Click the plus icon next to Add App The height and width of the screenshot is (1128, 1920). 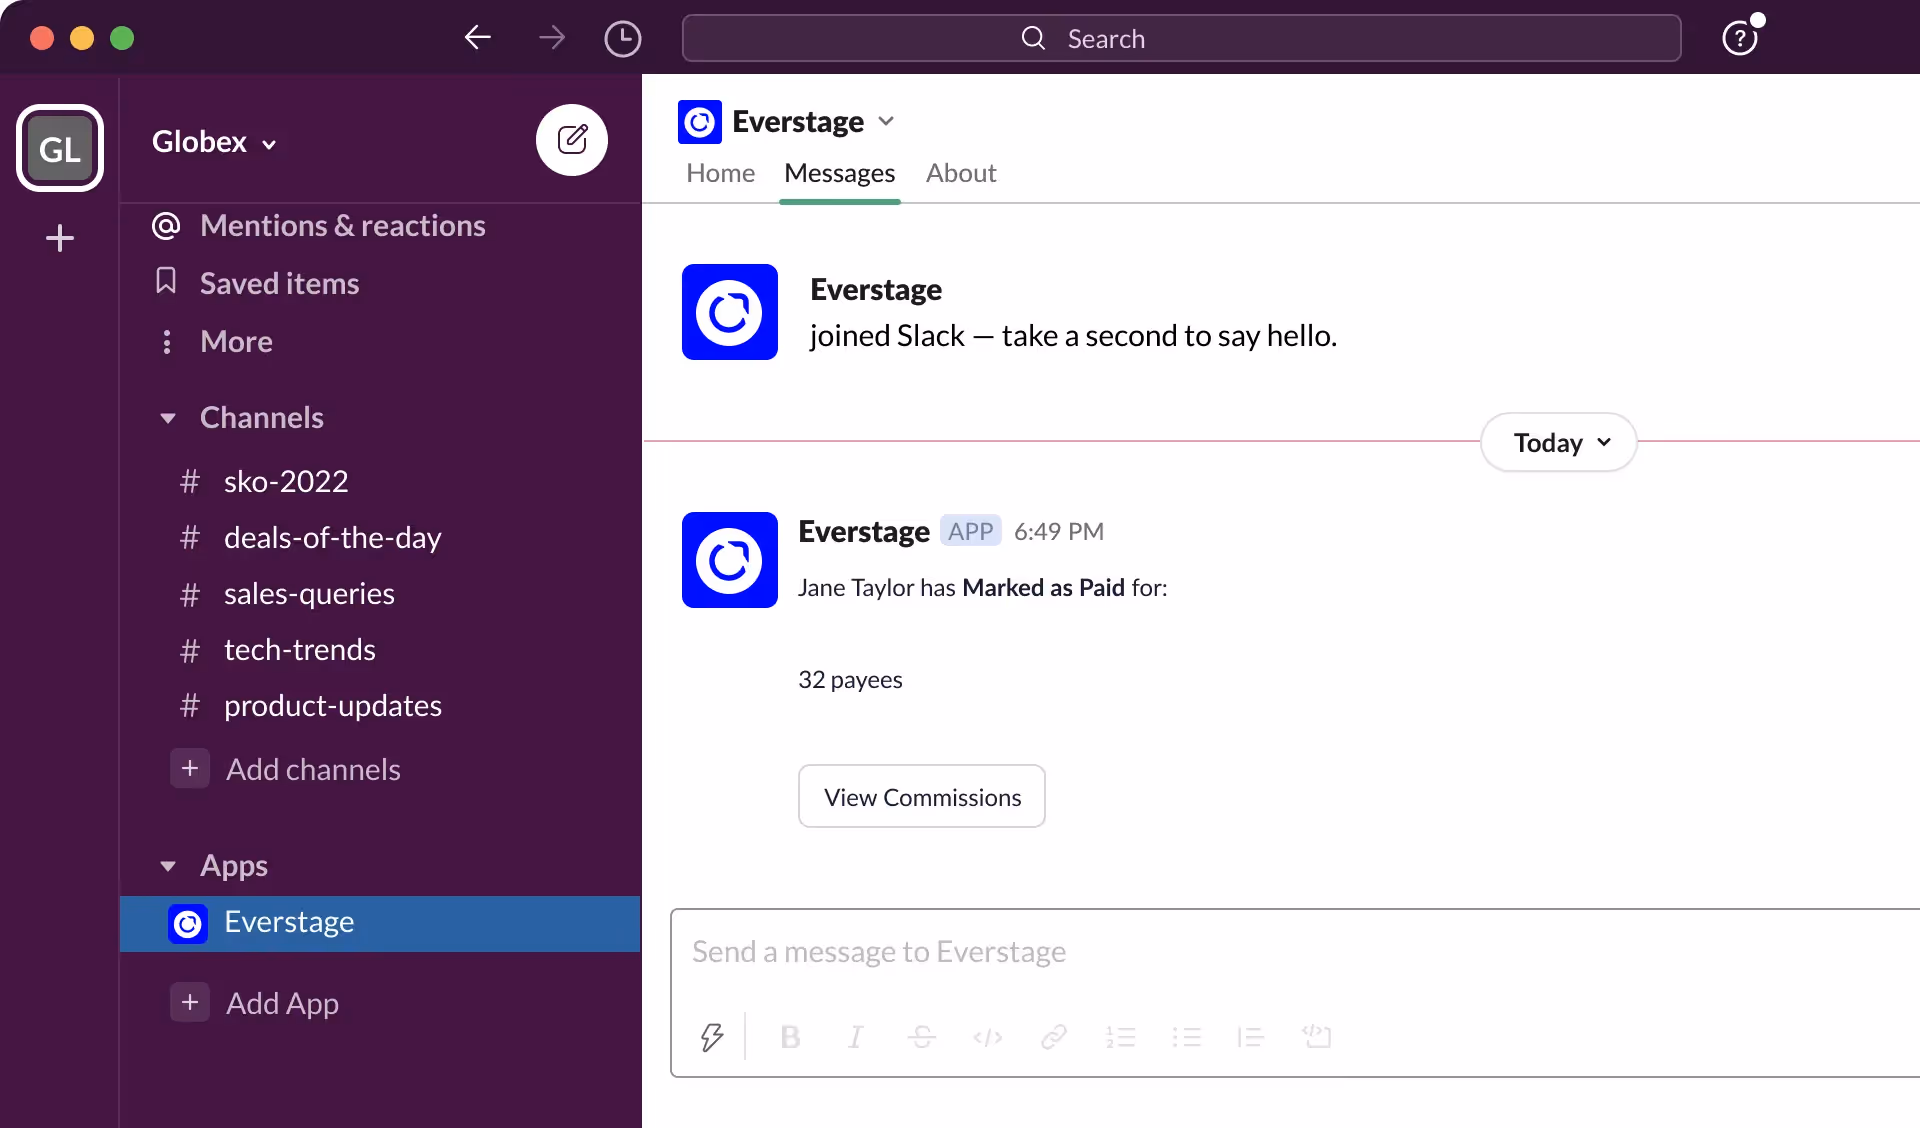[x=190, y=1002]
